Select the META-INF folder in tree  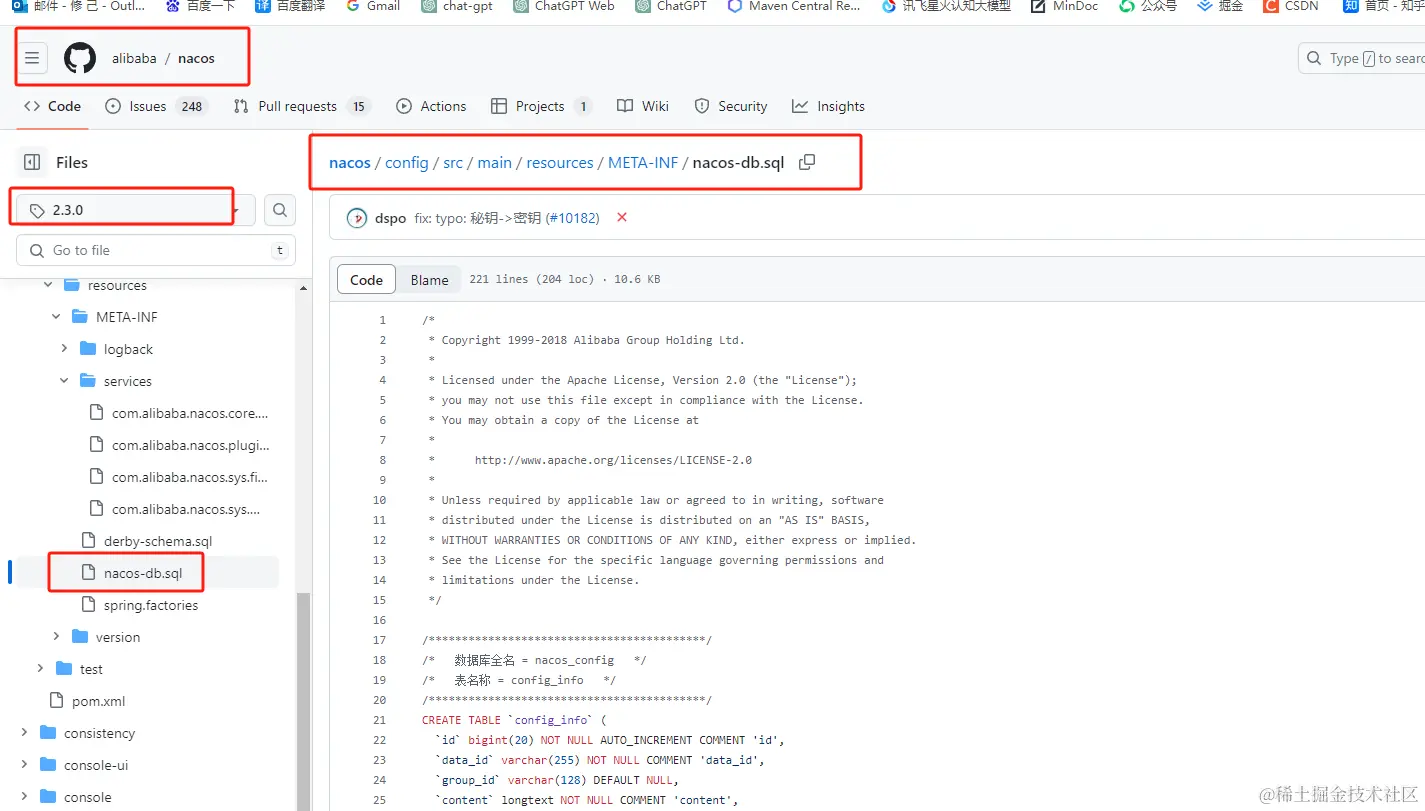point(127,317)
